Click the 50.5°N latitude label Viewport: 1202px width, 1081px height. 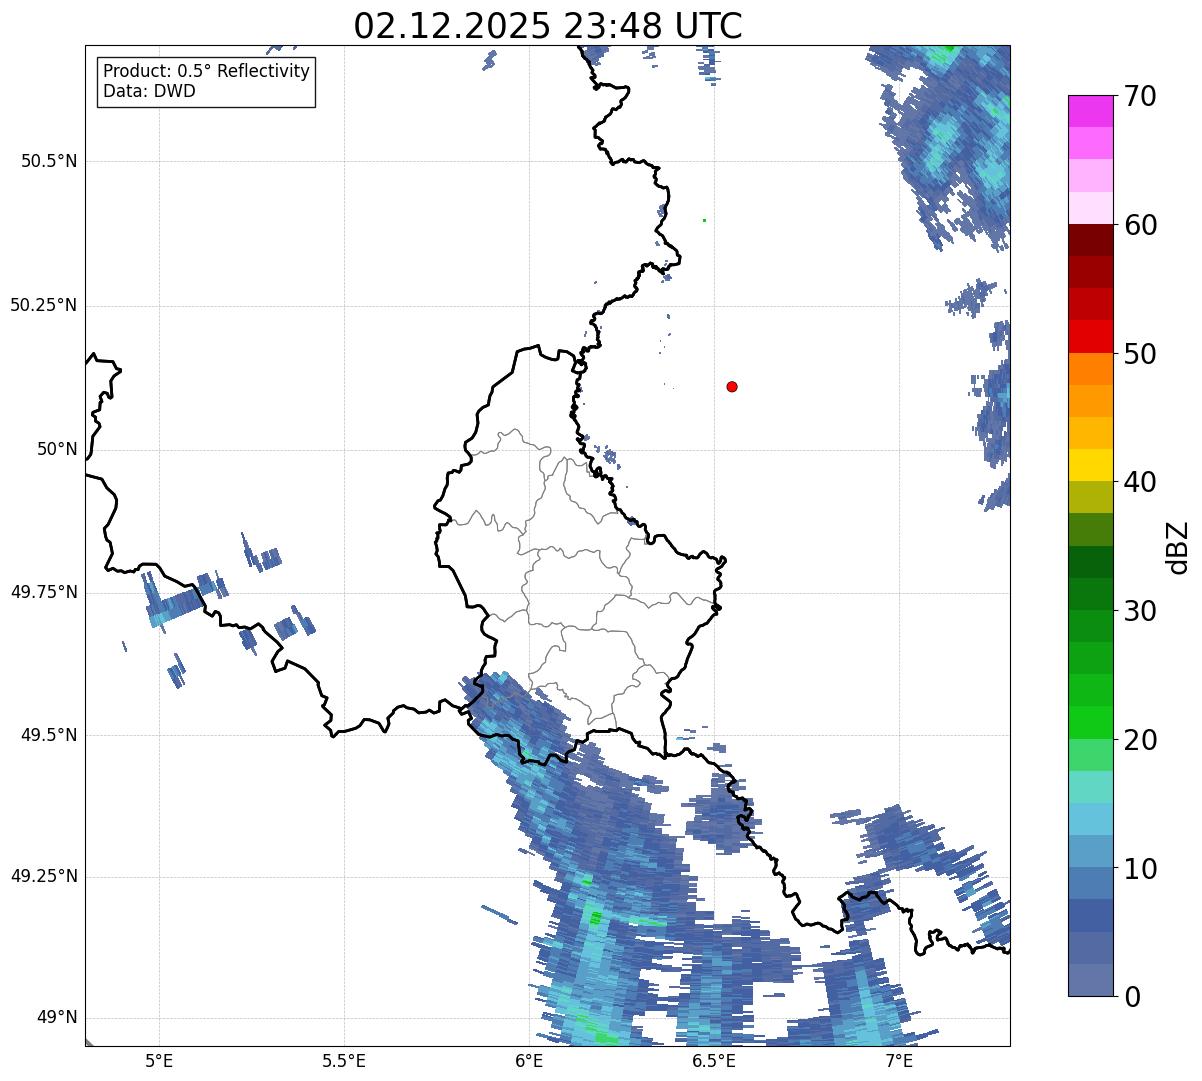pyautogui.click(x=49, y=162)
